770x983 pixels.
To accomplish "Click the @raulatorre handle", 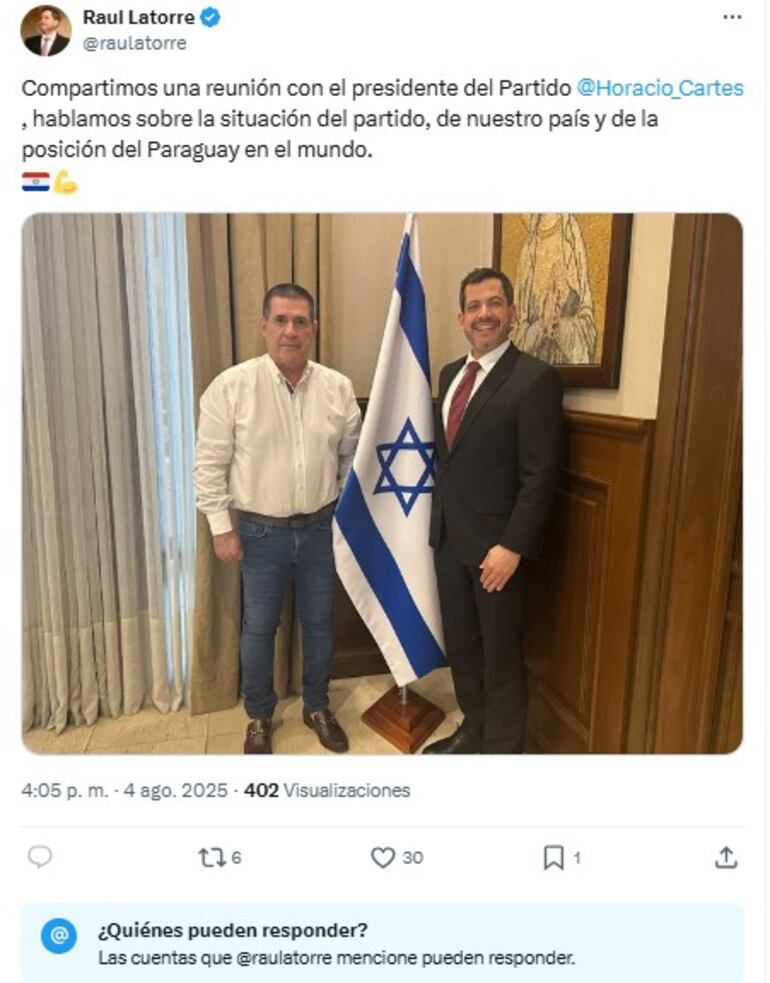I will pos(135,43).
